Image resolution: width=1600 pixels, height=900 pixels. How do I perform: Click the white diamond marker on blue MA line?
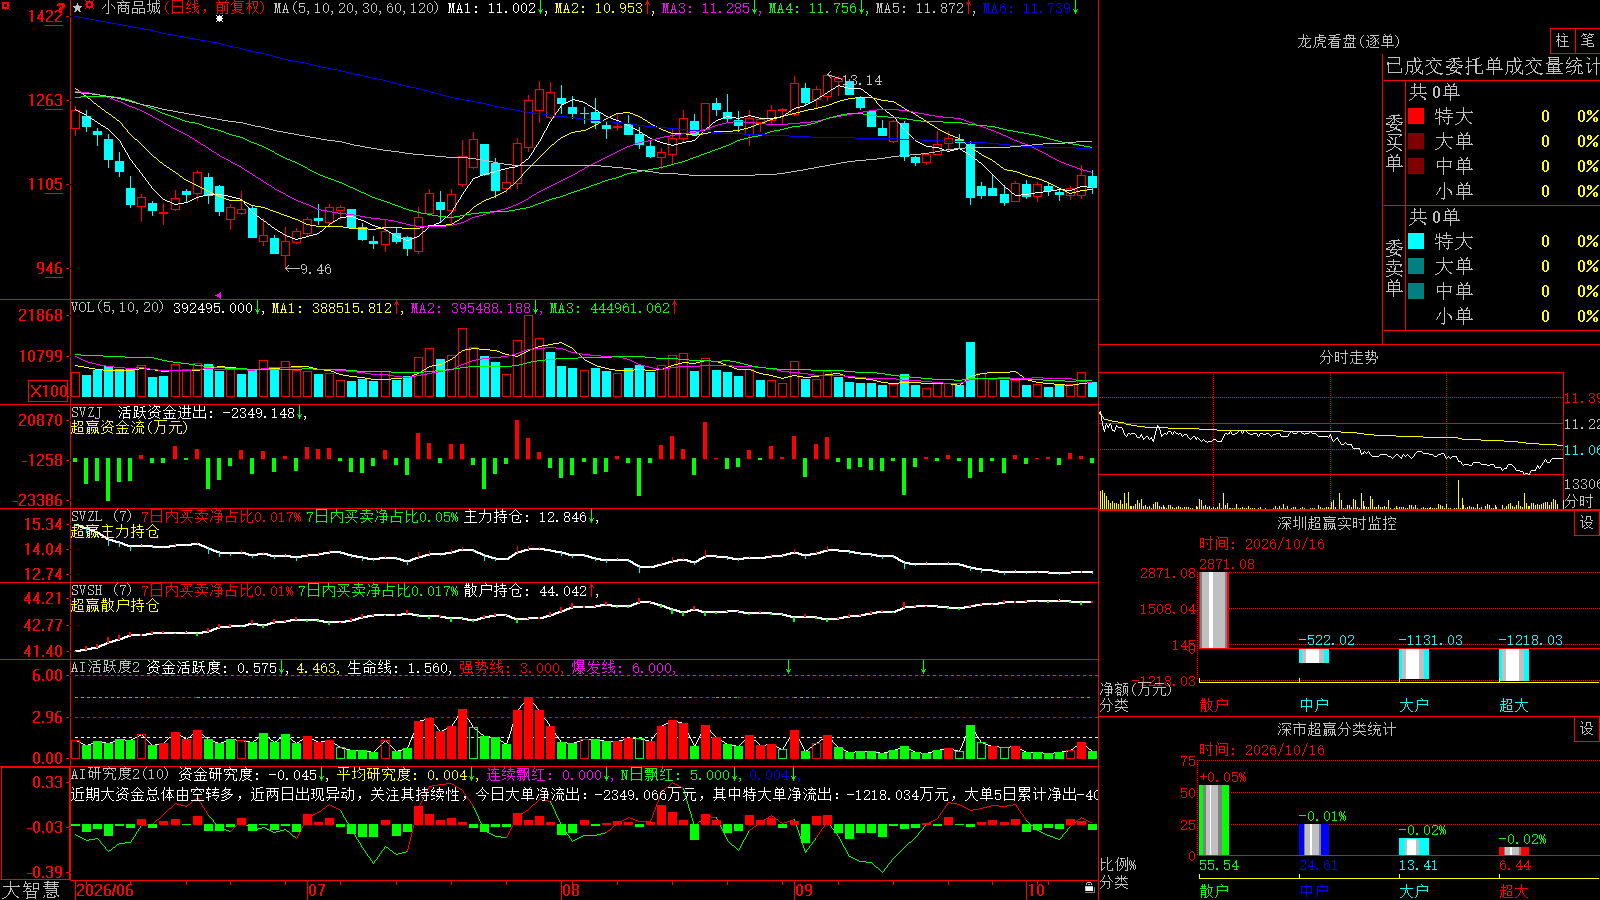[x=219, y=18]
